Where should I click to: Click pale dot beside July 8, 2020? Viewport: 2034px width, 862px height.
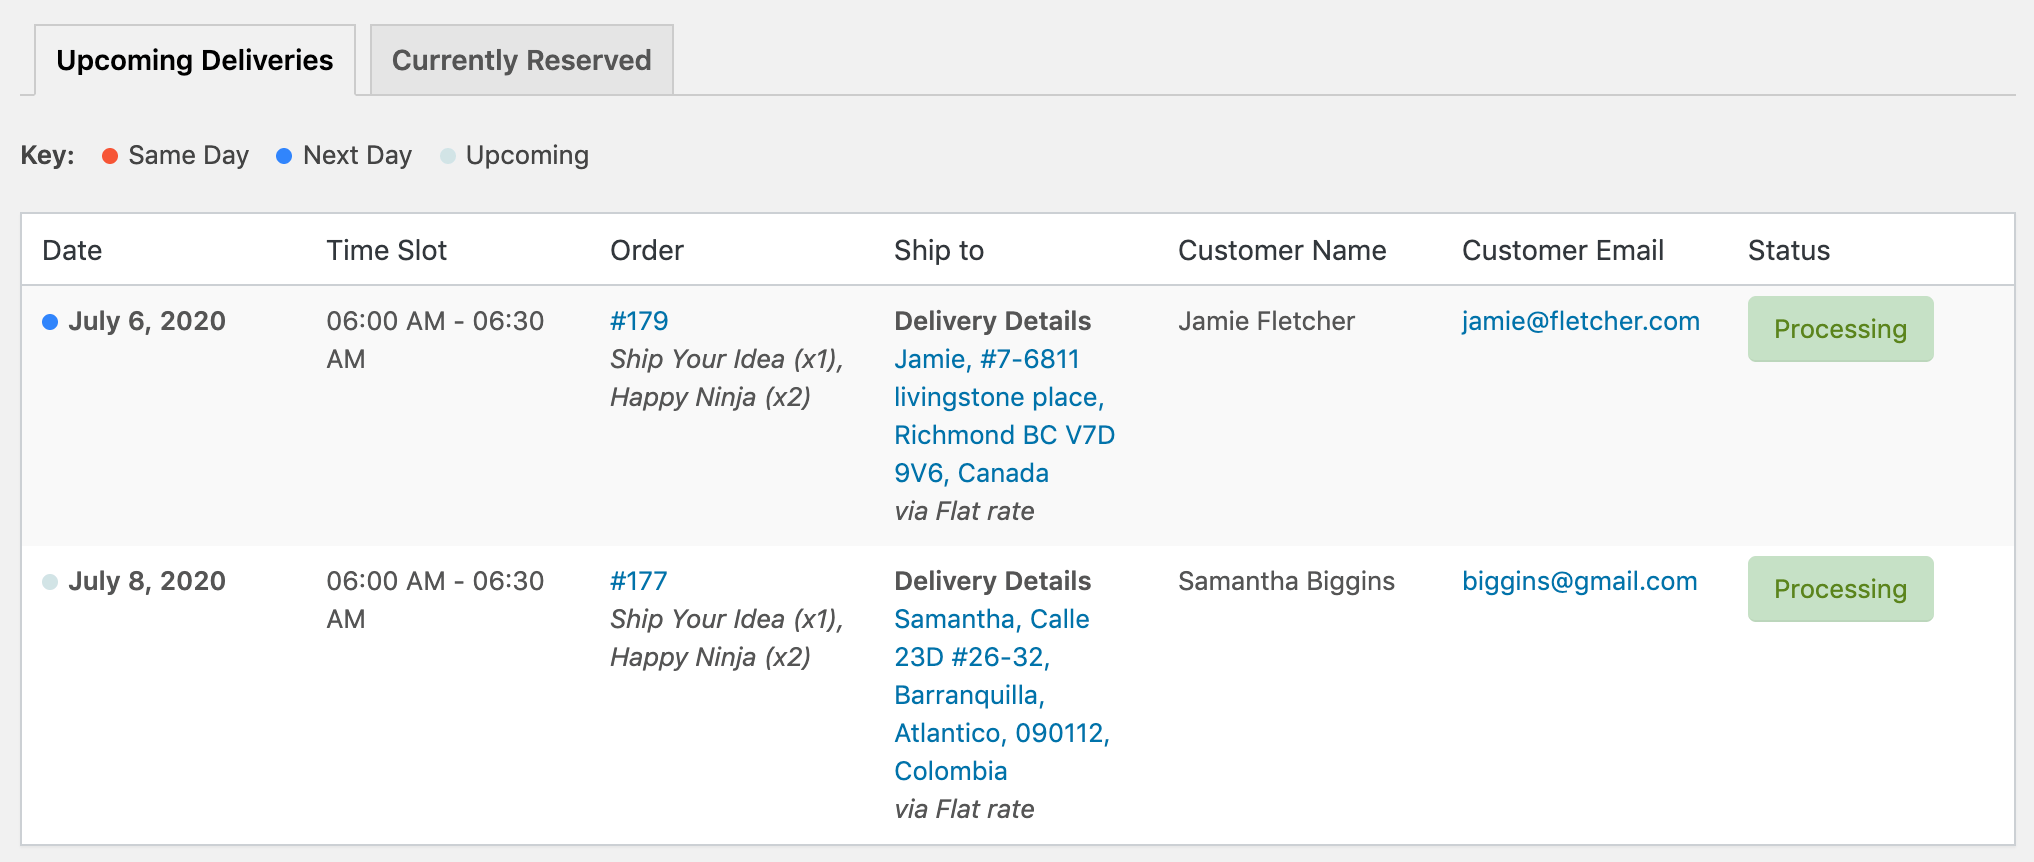[50, 582]
